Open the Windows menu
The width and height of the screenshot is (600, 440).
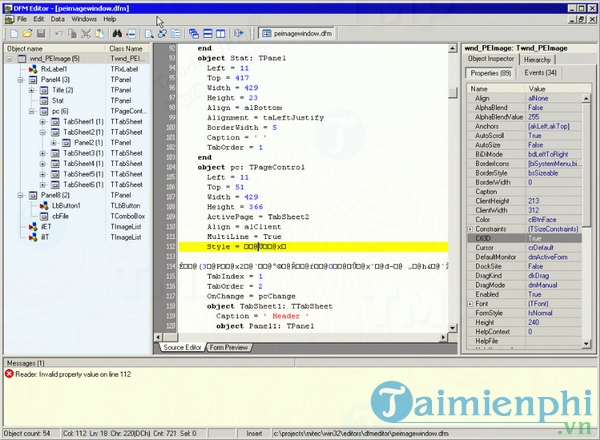[x=84, y=19]
